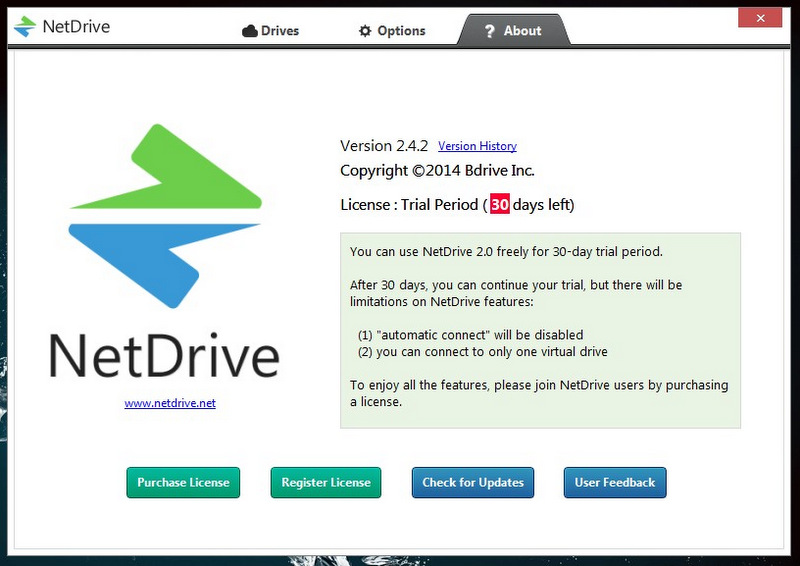Image resolution: width=800 pixels, height=566 pixels.
Task: Click the "To enjoy all the features" sentence
Action: pyautogui.click(x=539, y=393)
